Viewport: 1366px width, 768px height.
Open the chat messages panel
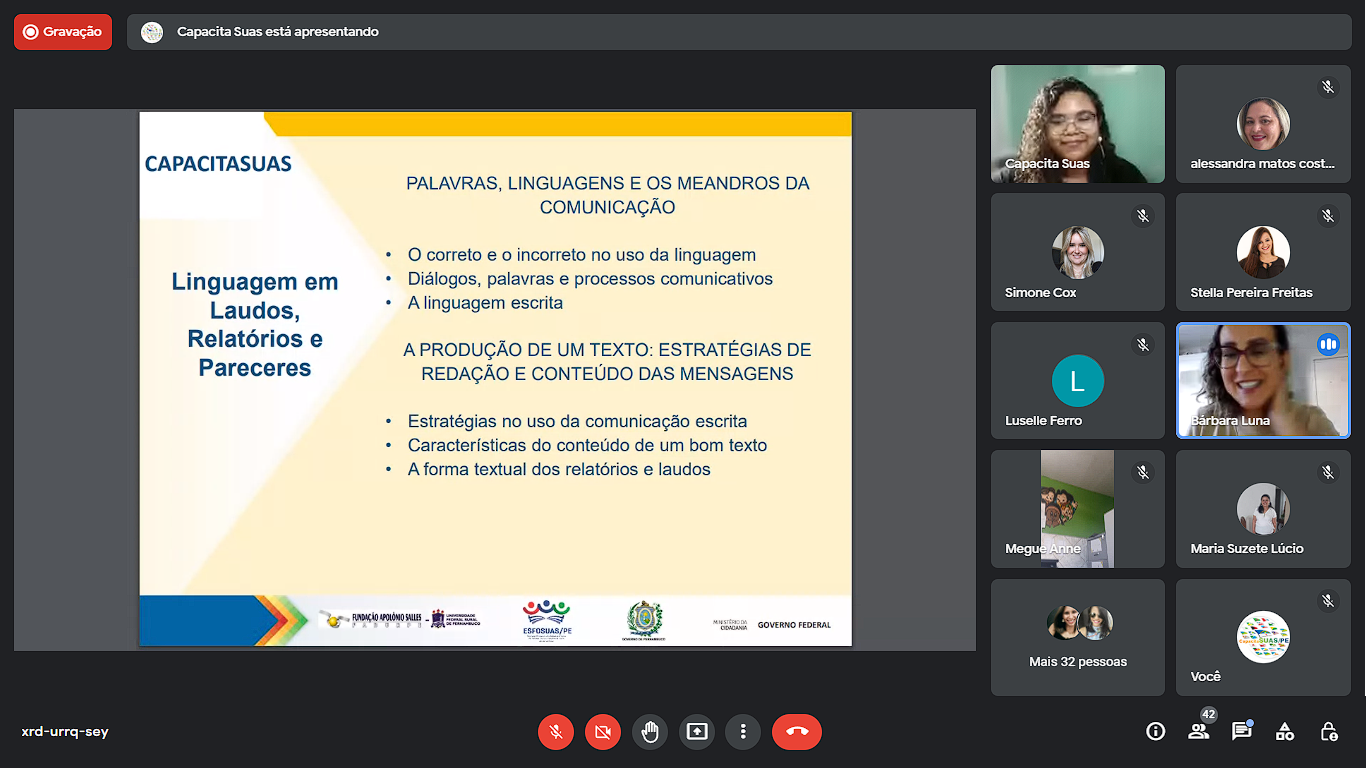click(1241, 732)
